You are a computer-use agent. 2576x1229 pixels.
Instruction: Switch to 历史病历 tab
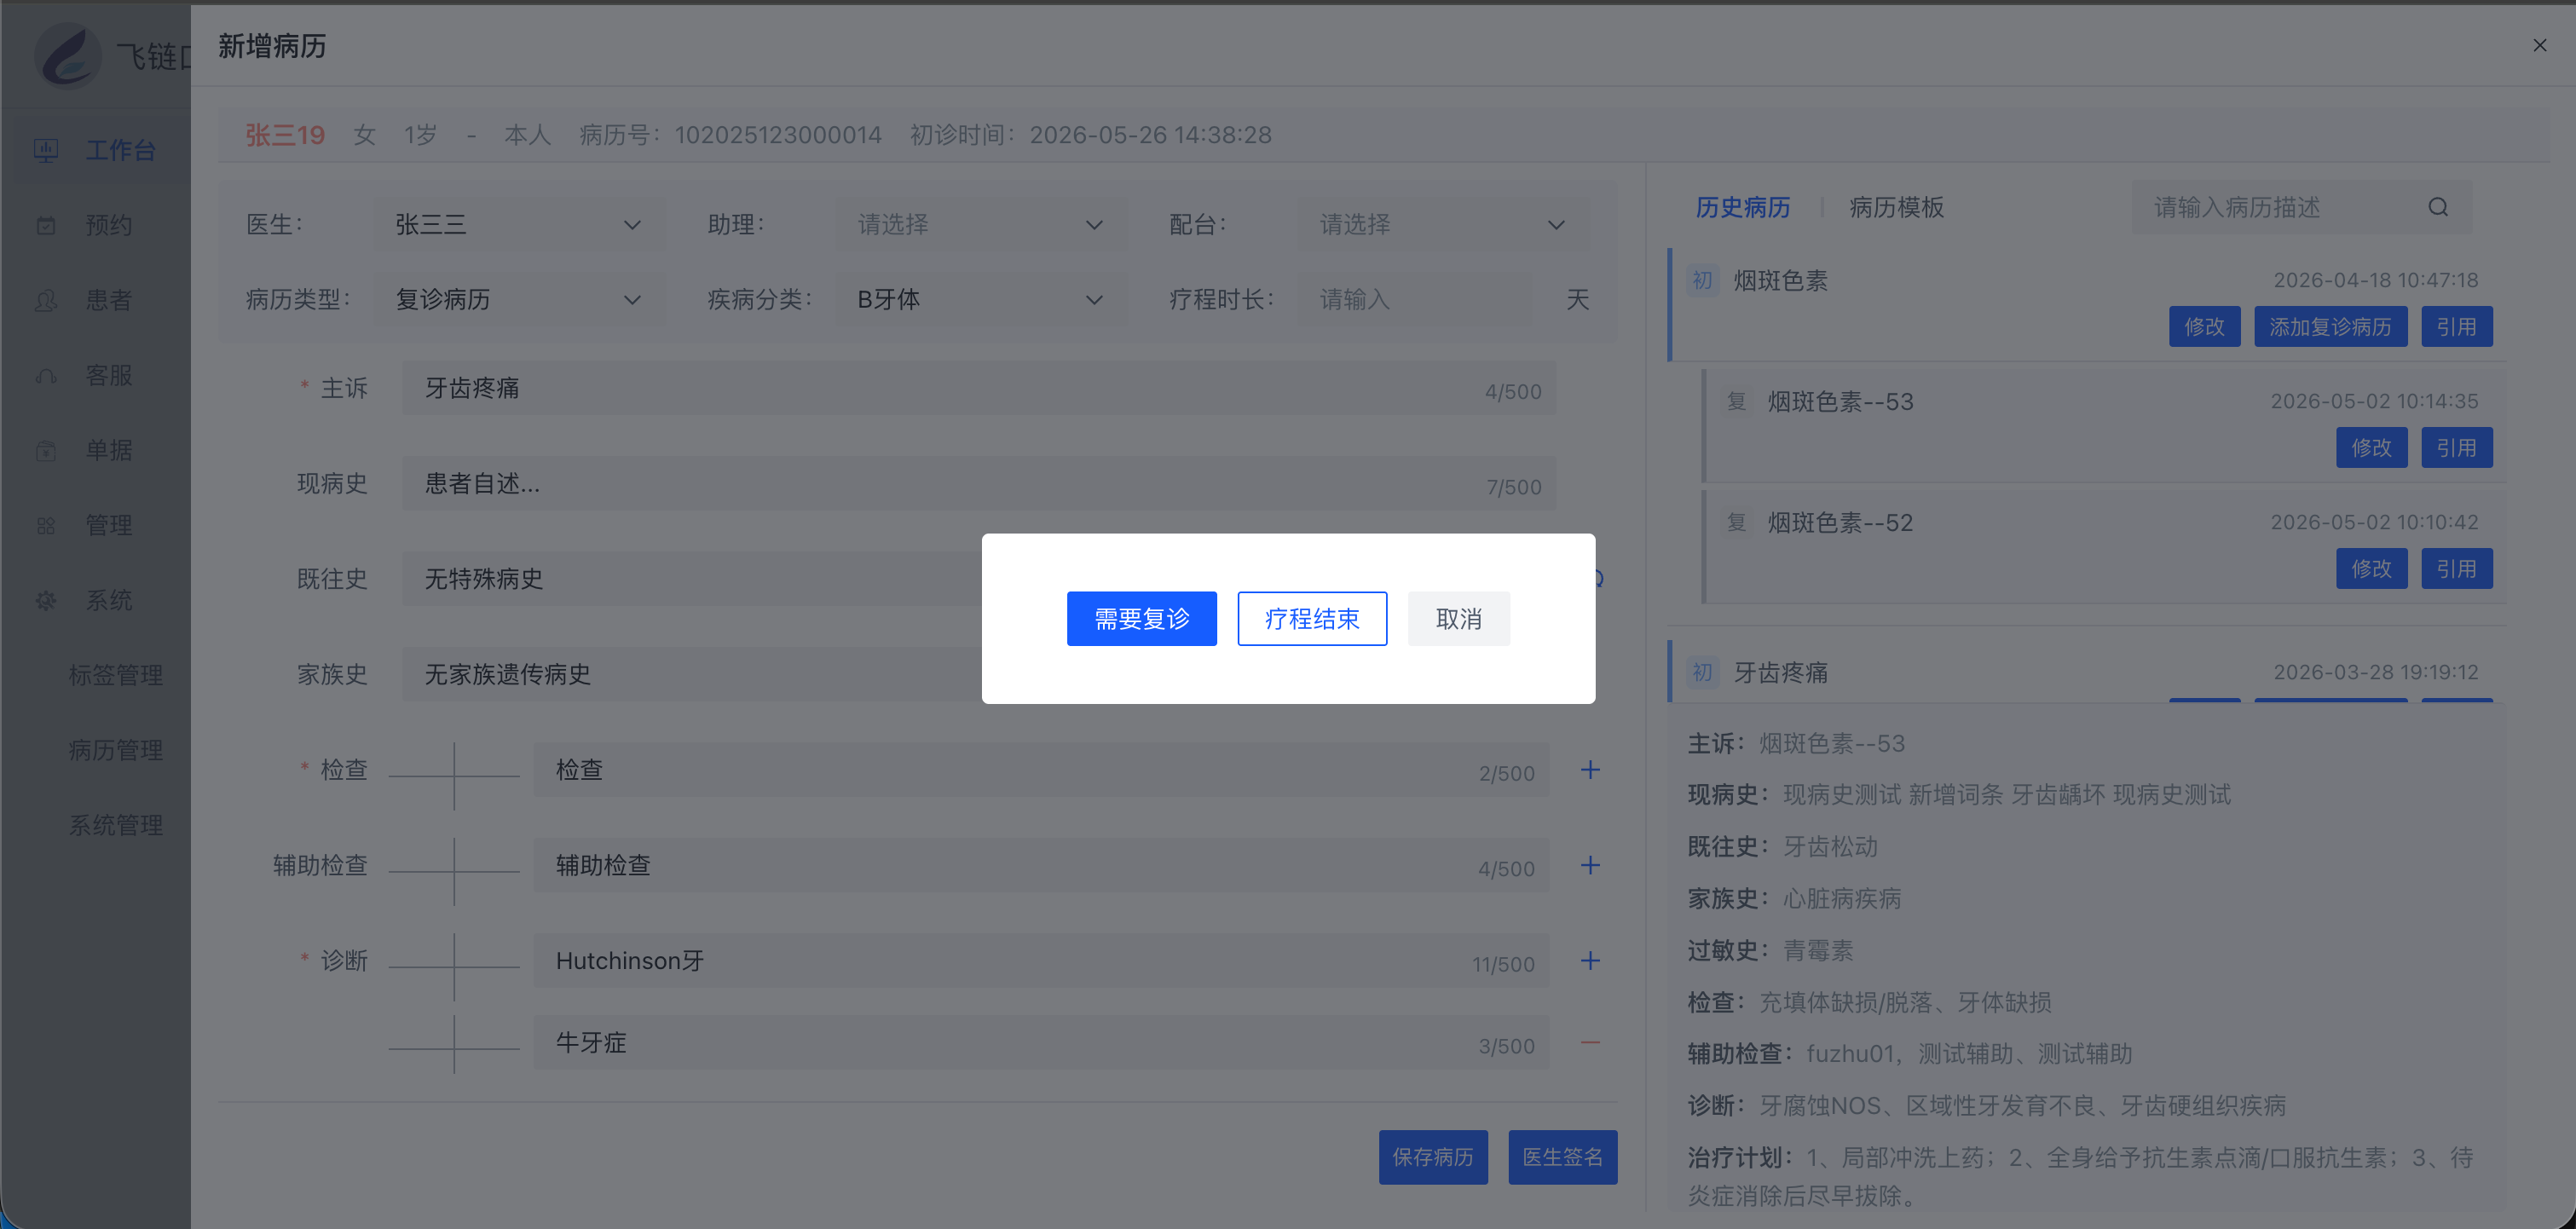point(1742,207)
